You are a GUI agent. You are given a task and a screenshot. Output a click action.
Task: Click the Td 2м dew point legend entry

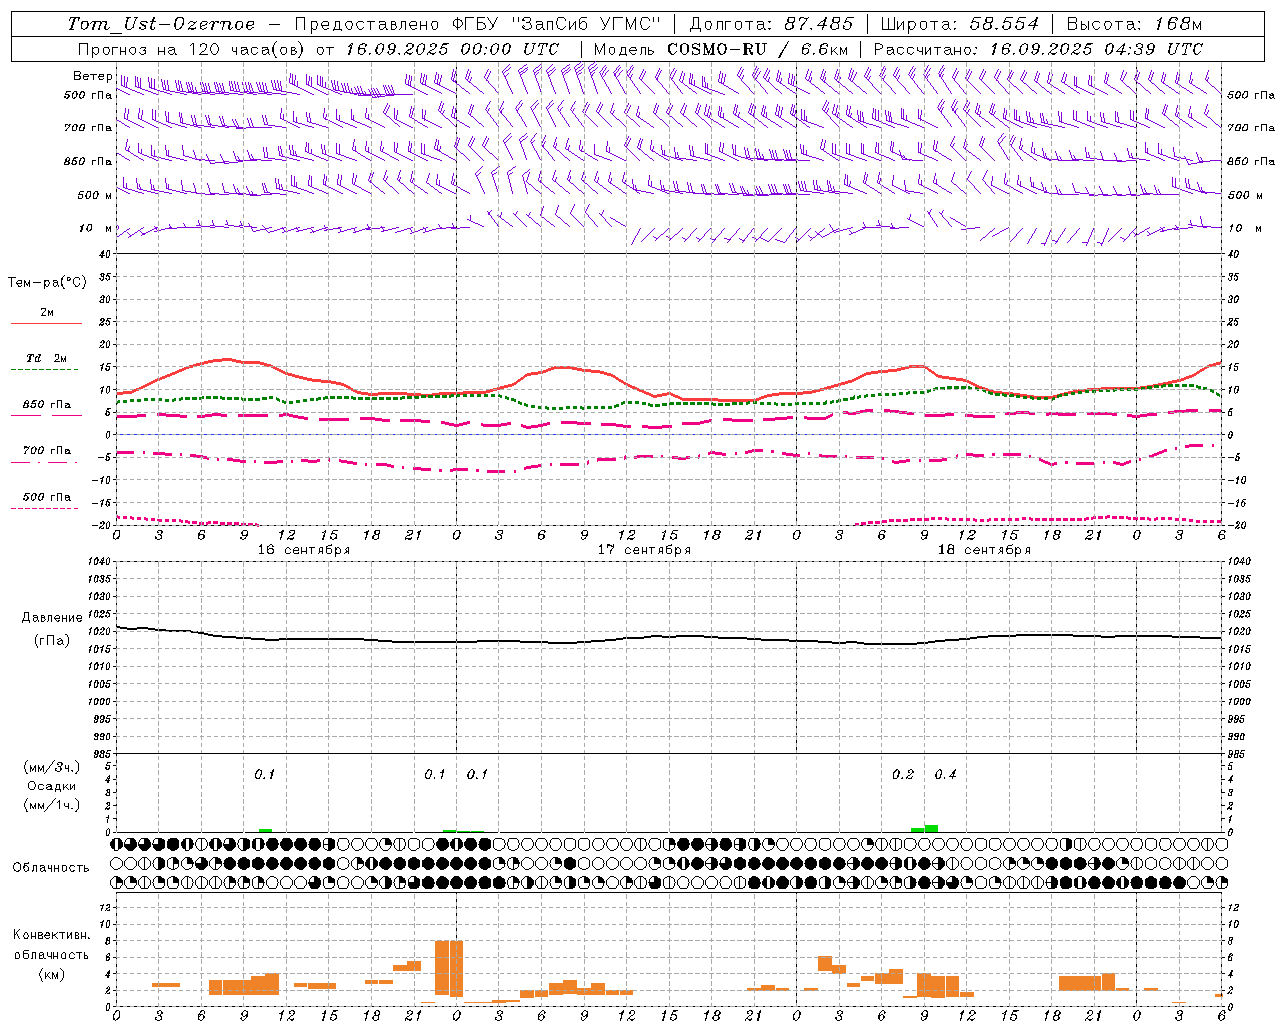tap(46, 358)
